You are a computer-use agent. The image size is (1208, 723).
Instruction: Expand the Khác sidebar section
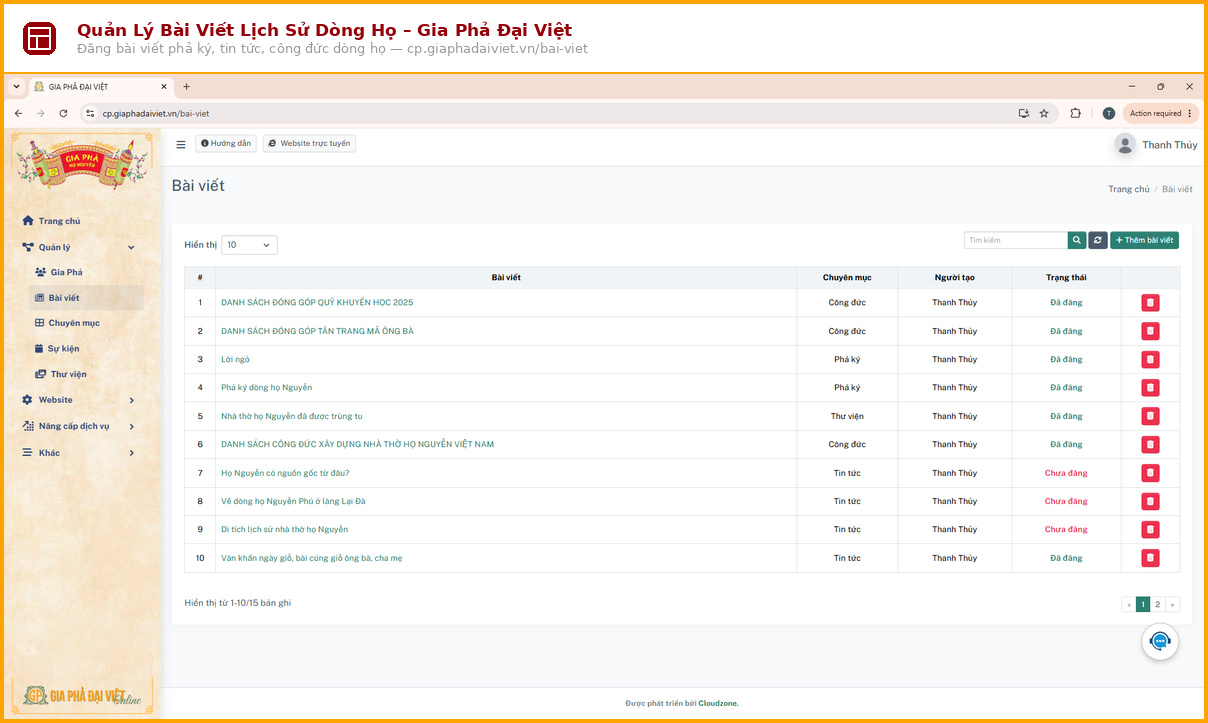[x=79, y=453]
